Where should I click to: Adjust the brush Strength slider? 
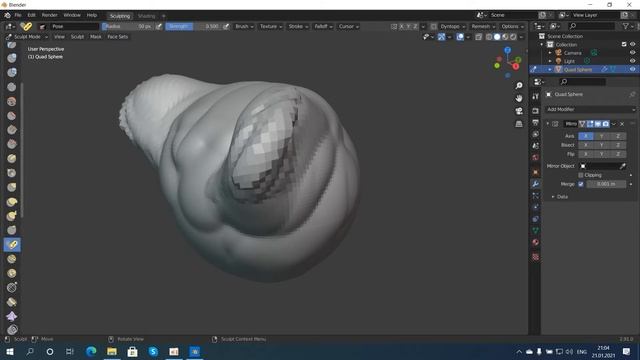(x=193, y=27)
